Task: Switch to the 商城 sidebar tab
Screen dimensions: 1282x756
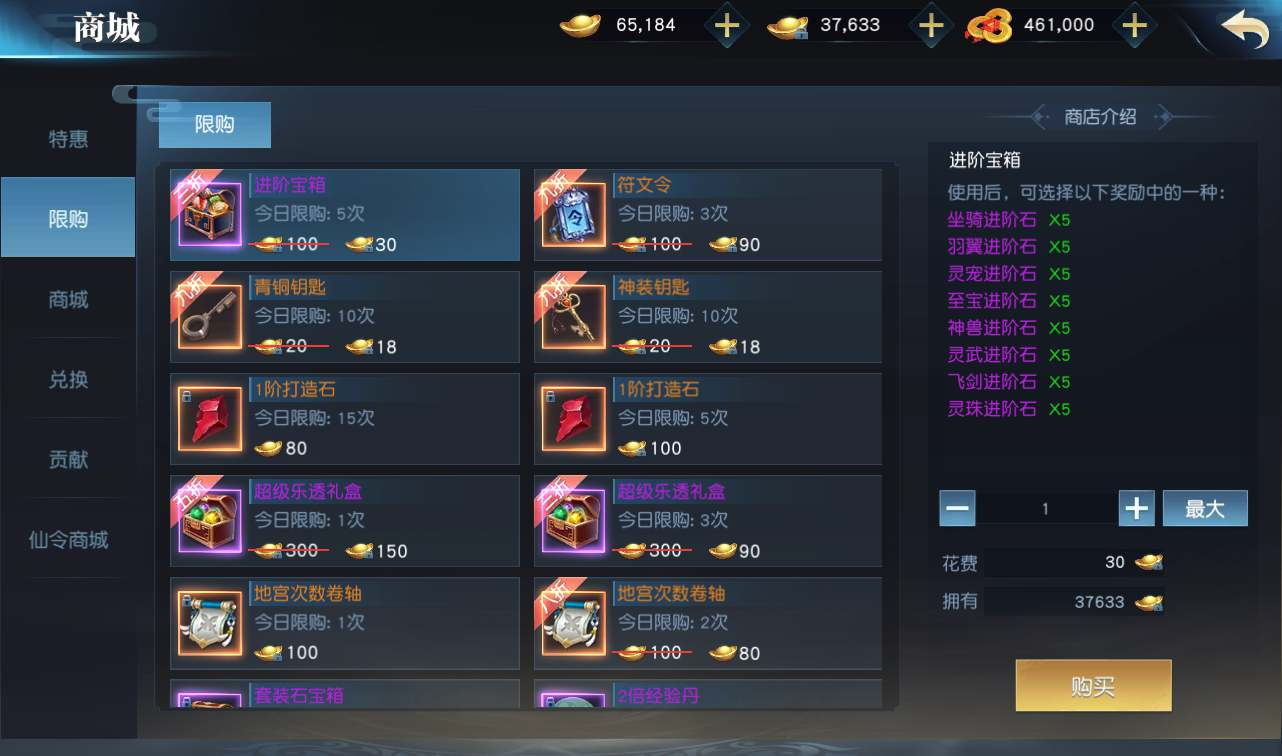Action: 68,299
